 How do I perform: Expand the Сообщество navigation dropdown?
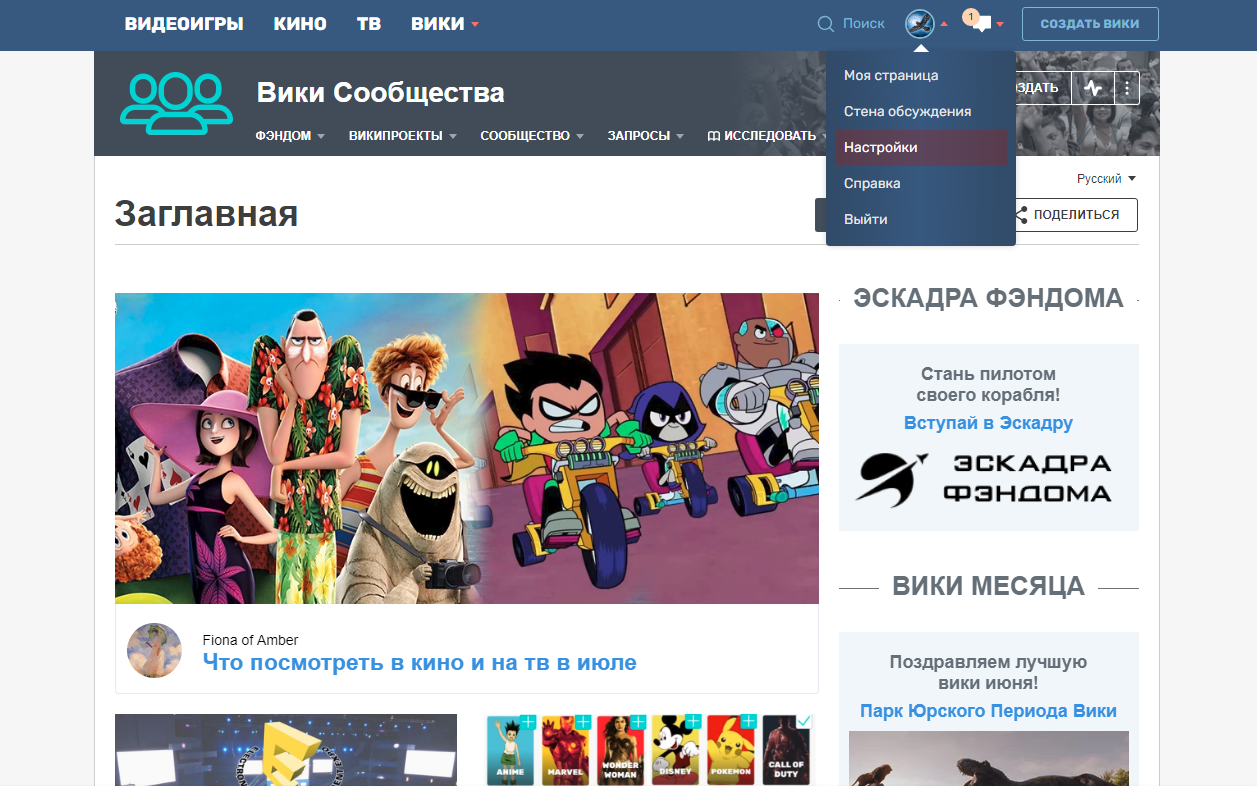(x=580, y=136)
